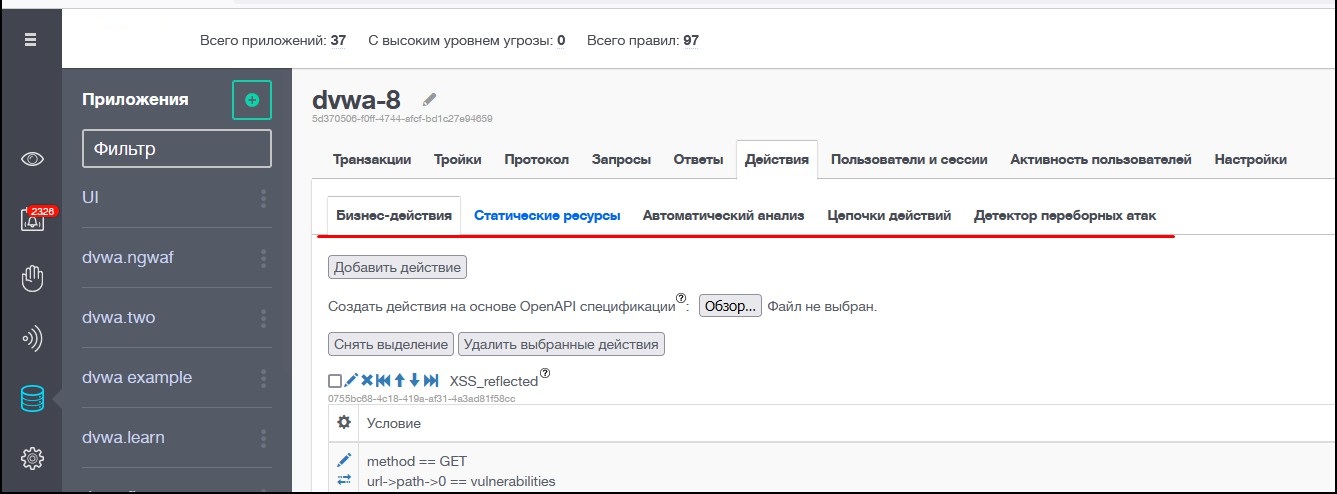Screen dimensions: 1337x494
Task: Open the database applications sidebar icon
Action: pos(32,399)
